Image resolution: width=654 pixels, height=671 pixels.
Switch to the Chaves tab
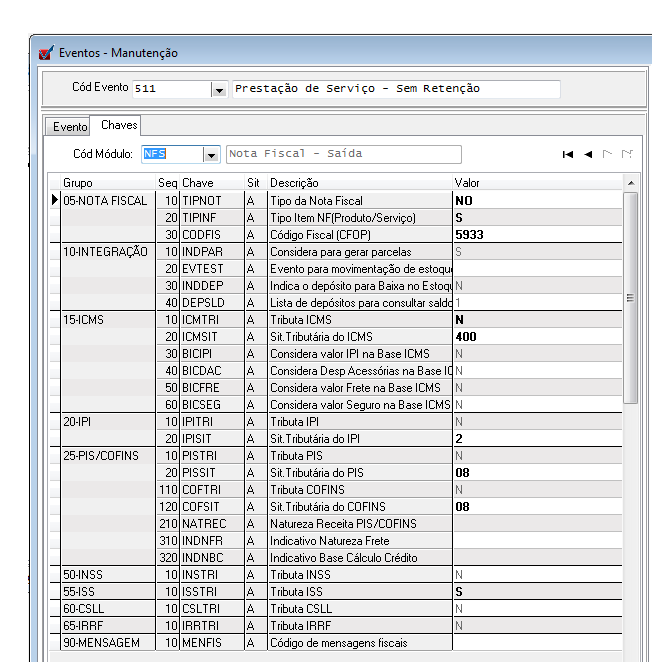pos(119,125)
